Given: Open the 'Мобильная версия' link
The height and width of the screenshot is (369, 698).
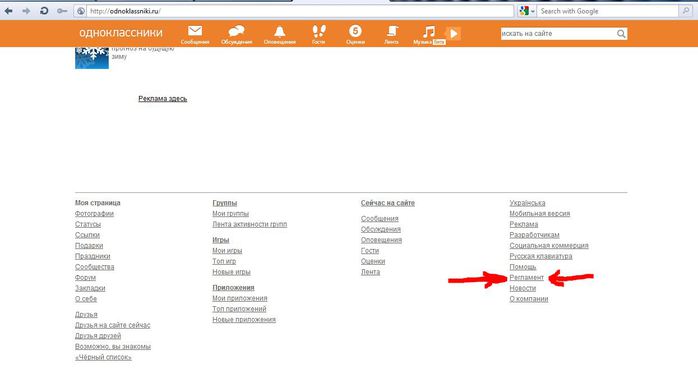Looking at the screenshot, I should tap(540, 214).
